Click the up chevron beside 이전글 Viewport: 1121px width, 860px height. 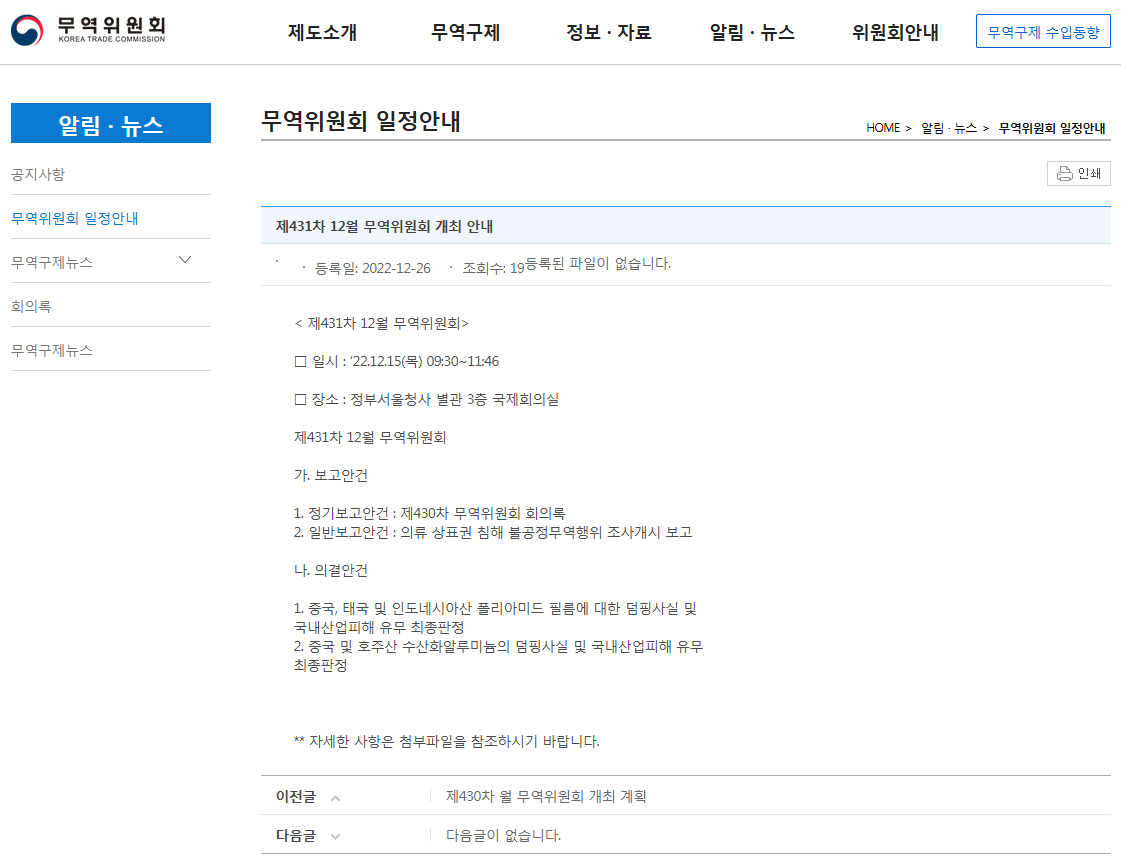[x=335, y=798]
